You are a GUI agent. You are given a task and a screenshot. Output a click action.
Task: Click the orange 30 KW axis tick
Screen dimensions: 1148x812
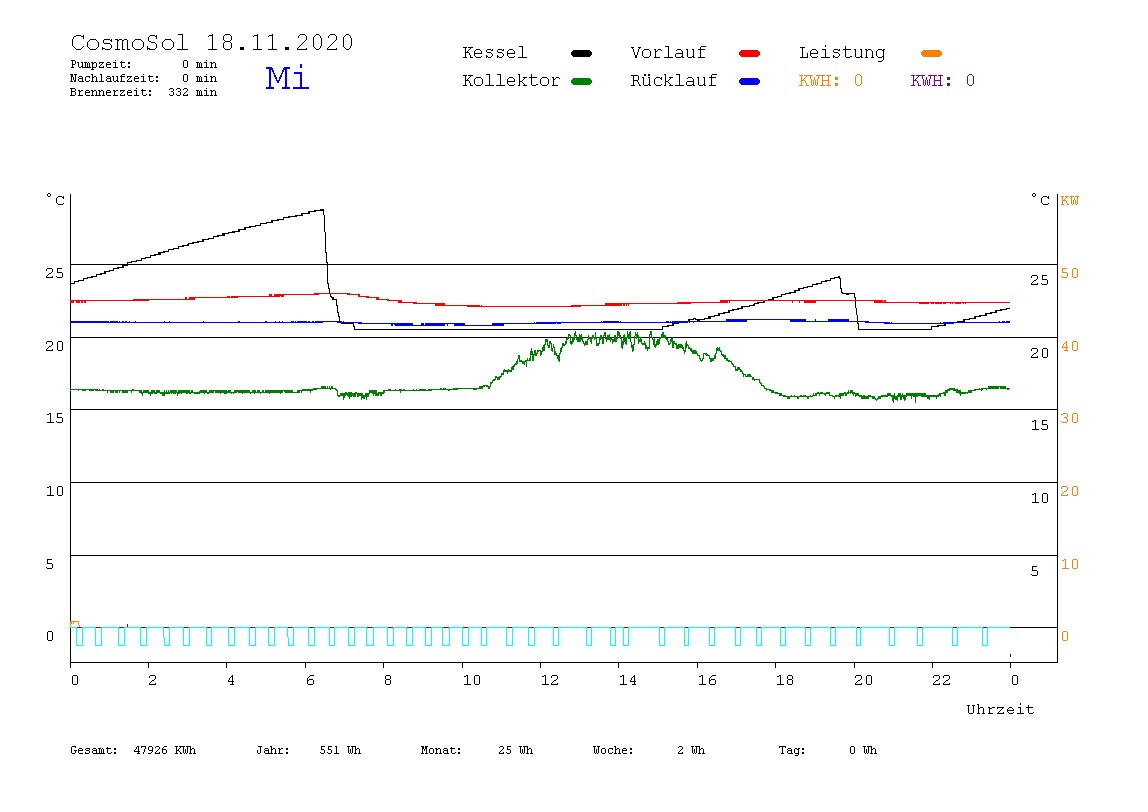click(1070, 418)
